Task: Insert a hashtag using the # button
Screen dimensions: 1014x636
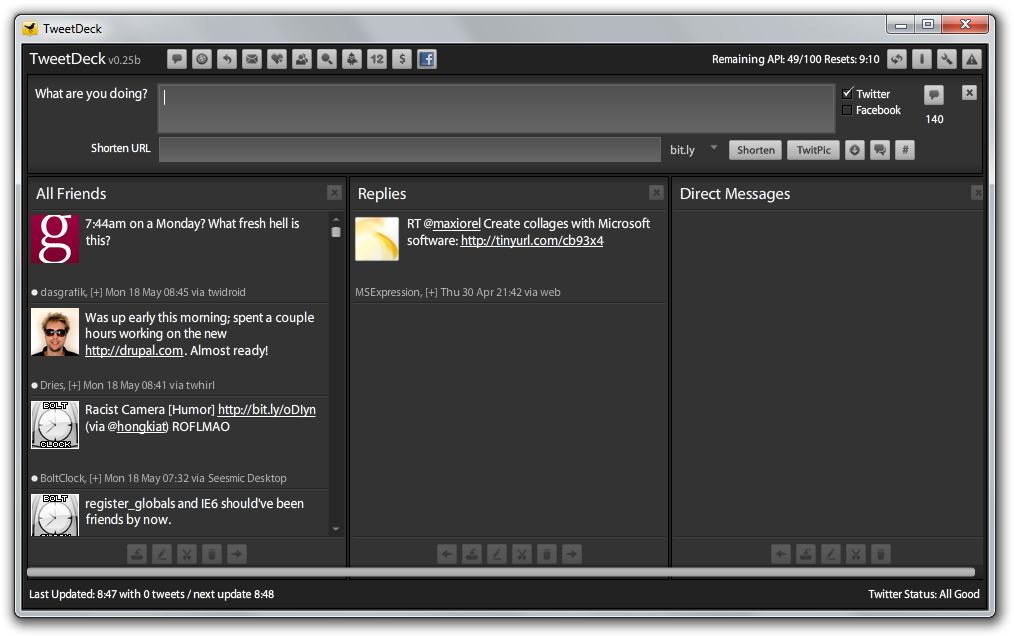Action: (904, 150)
